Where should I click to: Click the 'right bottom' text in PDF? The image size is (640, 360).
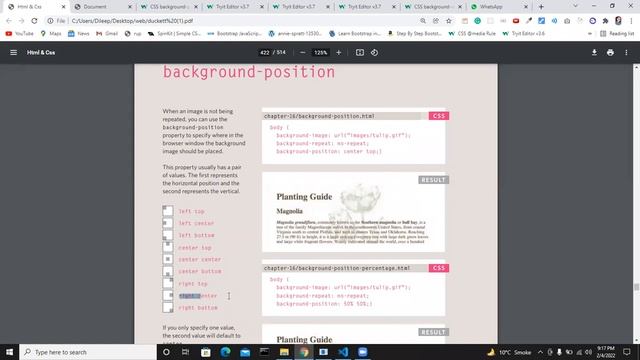click(198, 308)
